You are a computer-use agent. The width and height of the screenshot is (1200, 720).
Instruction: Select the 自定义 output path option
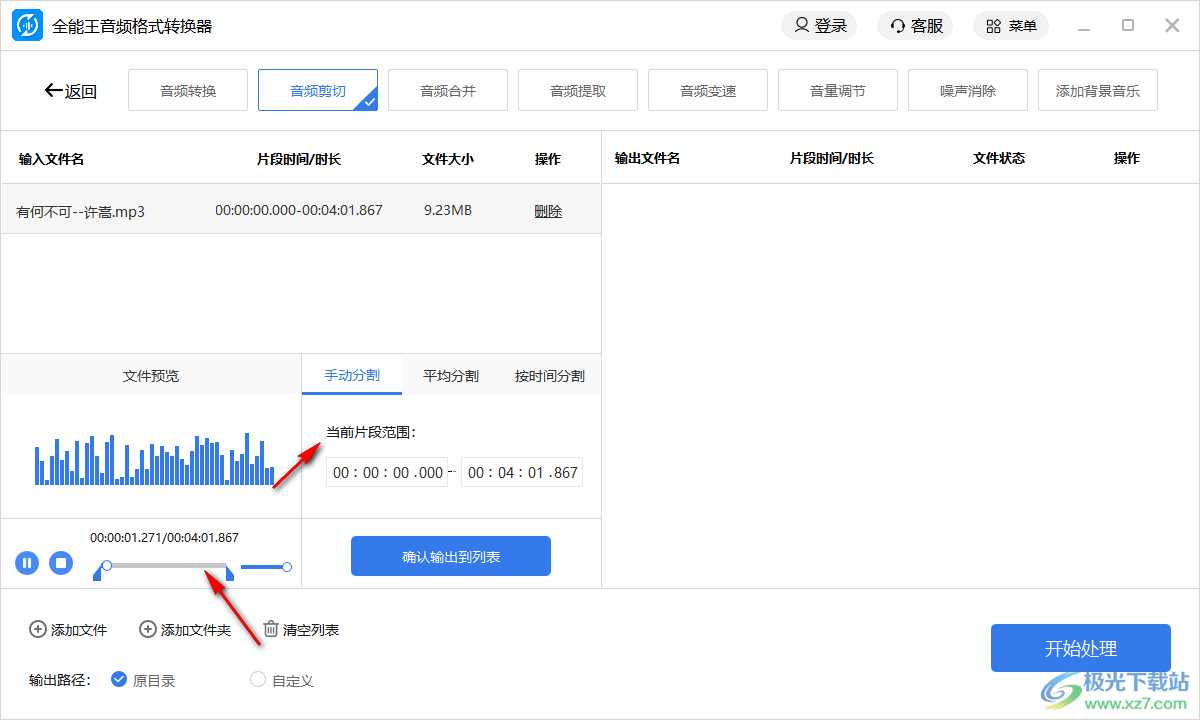257,680
